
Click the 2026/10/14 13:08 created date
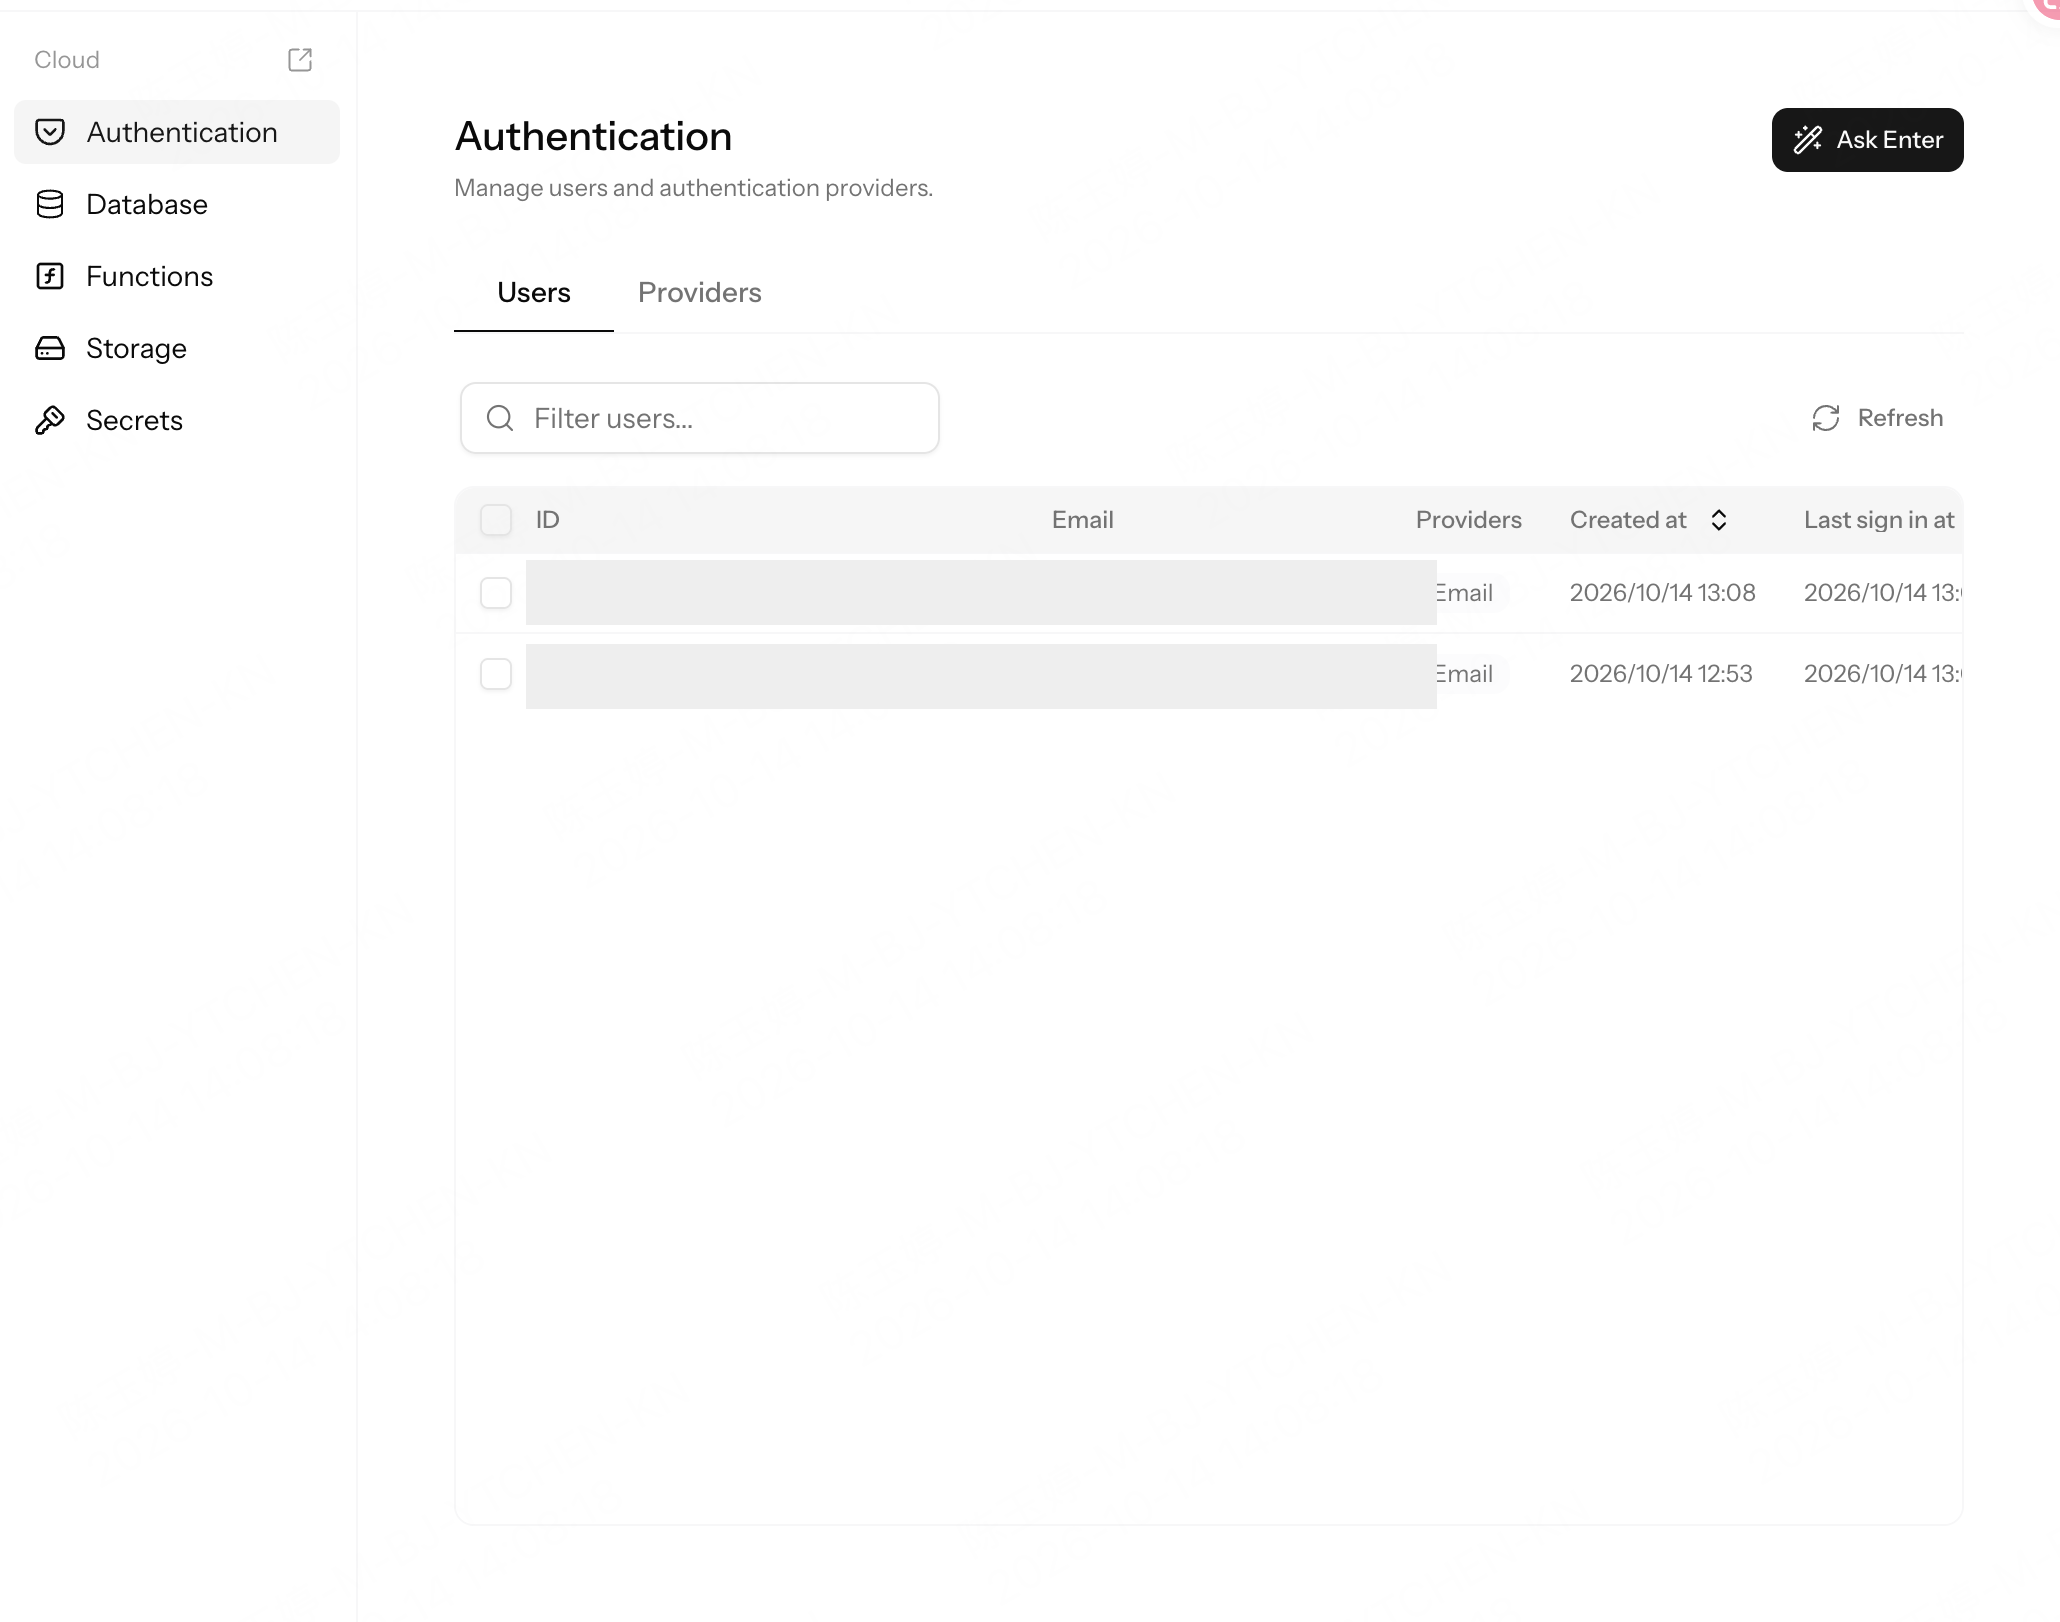click(x=1662, y=593)
